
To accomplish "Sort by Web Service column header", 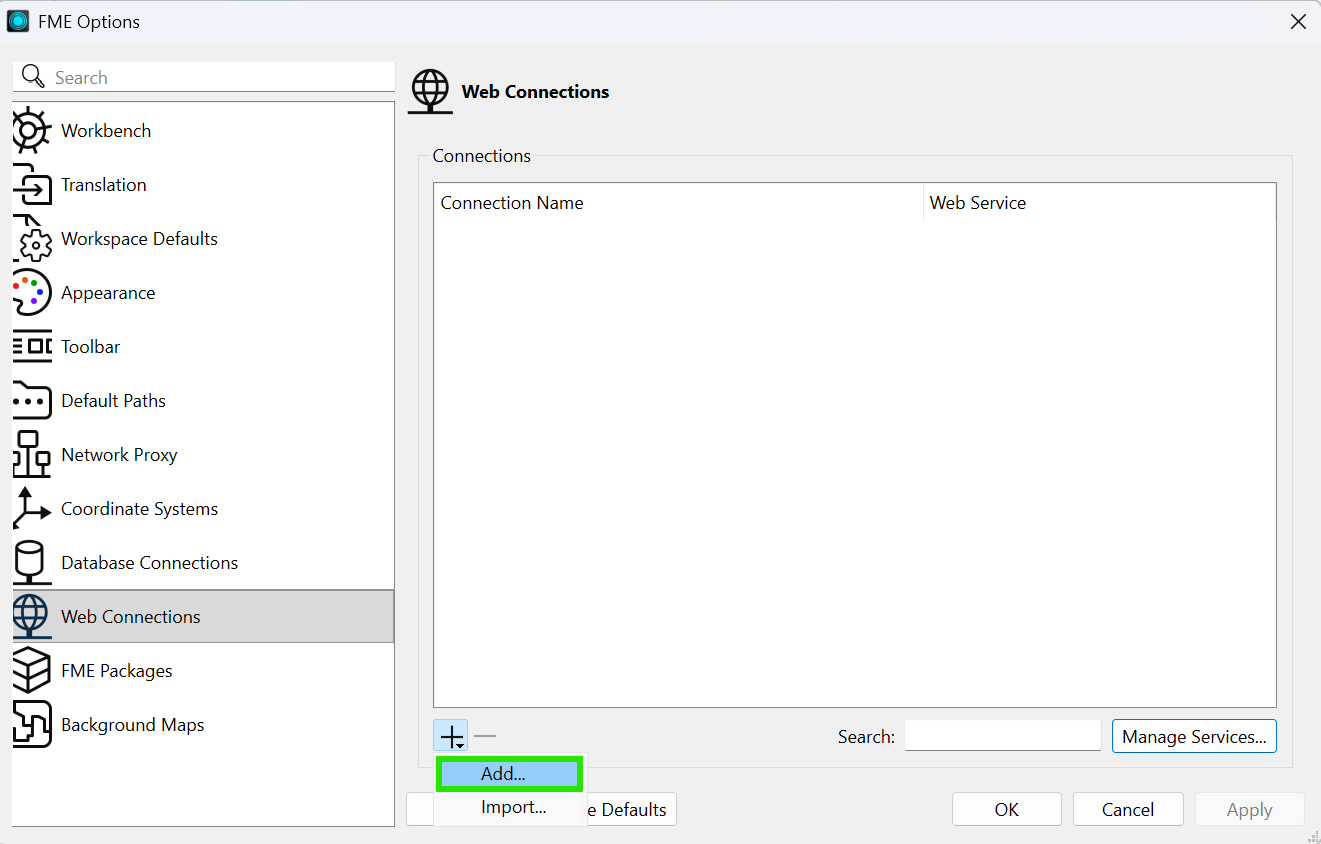I will pos(1099,203).
